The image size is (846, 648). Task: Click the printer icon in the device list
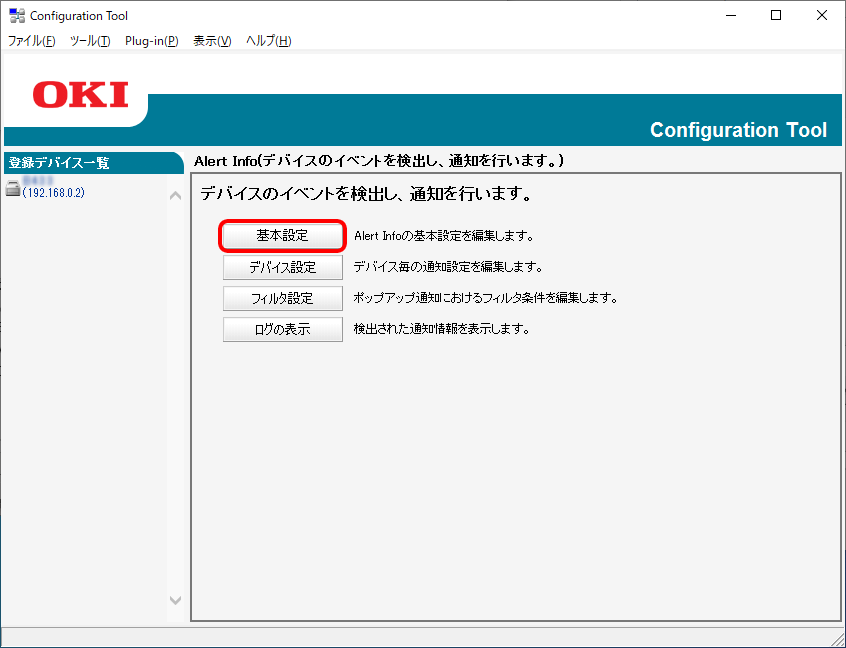click(x=13, y=190)
